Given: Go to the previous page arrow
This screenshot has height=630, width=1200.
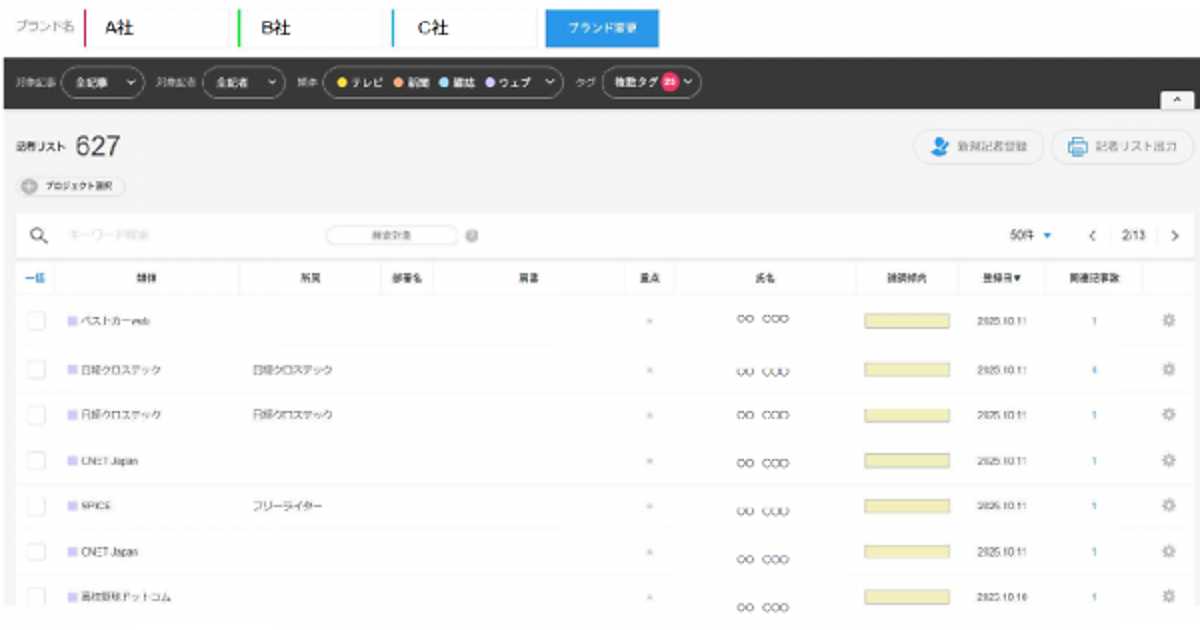Looking at the screenshot, I should tap(1092, 236).
